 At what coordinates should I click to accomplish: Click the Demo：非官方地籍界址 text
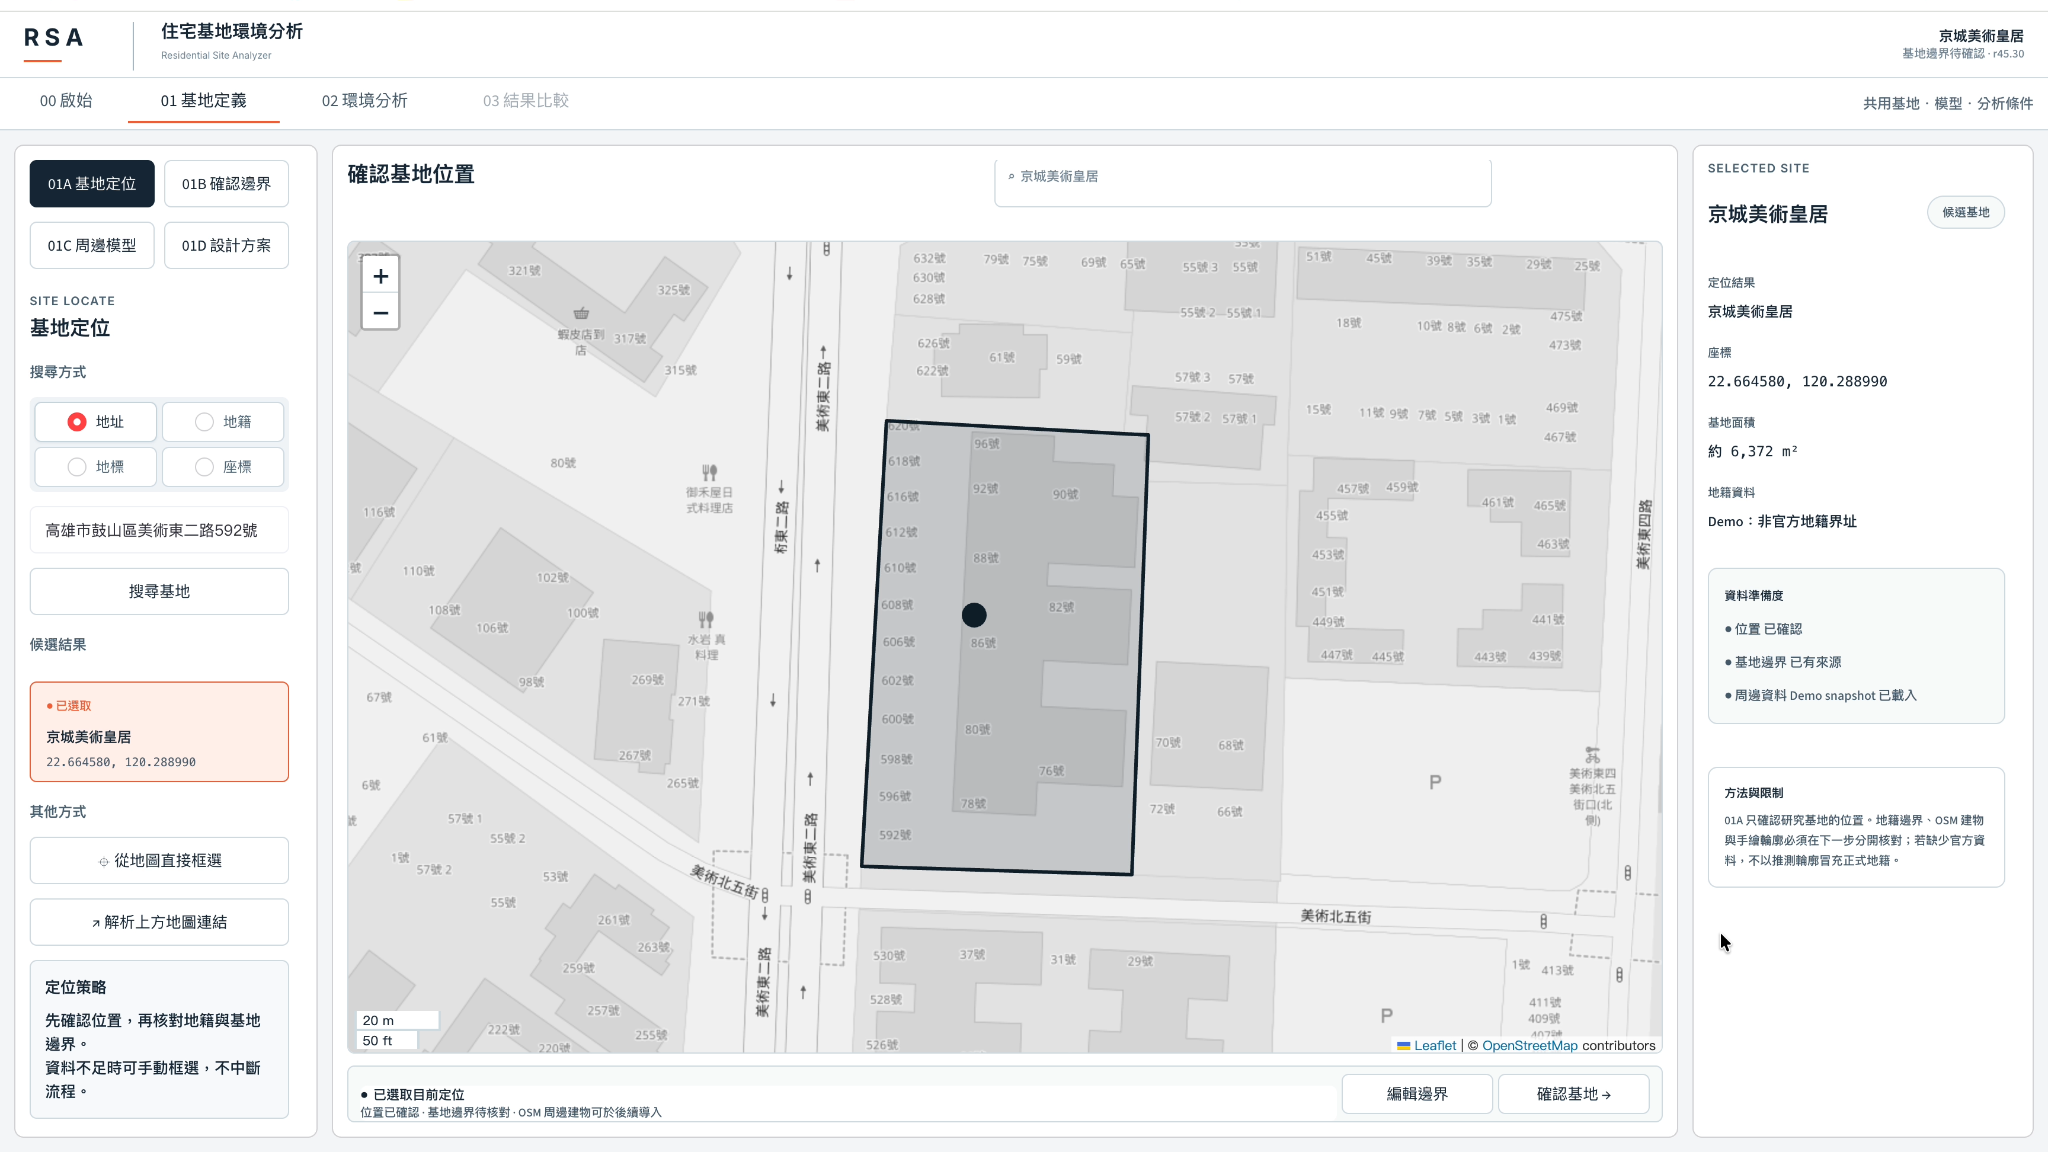(x=1782, y=521)
